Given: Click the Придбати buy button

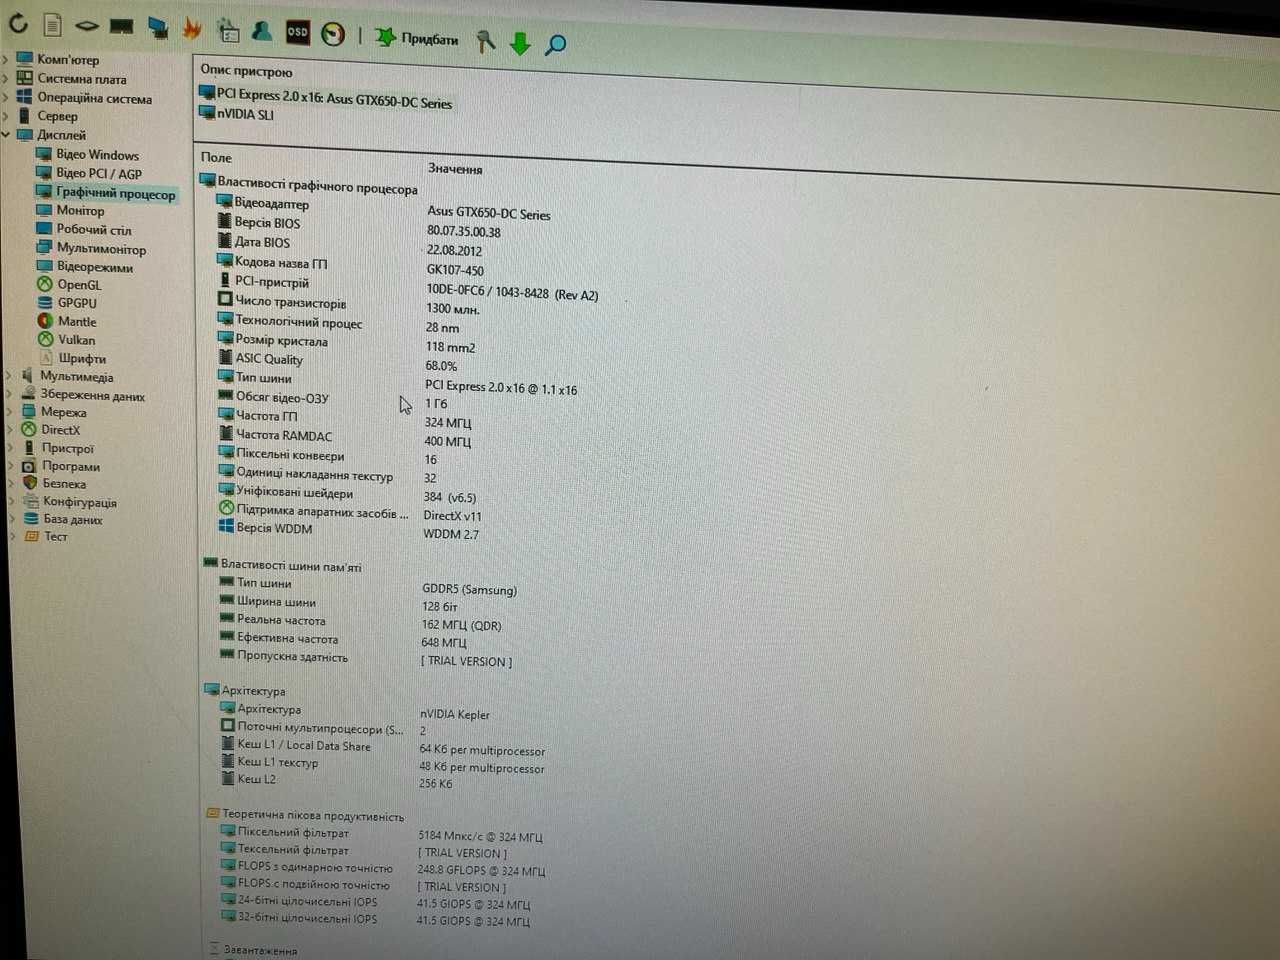Looking at the screenshot, I should pyautogui.click(x=417, y=38).
